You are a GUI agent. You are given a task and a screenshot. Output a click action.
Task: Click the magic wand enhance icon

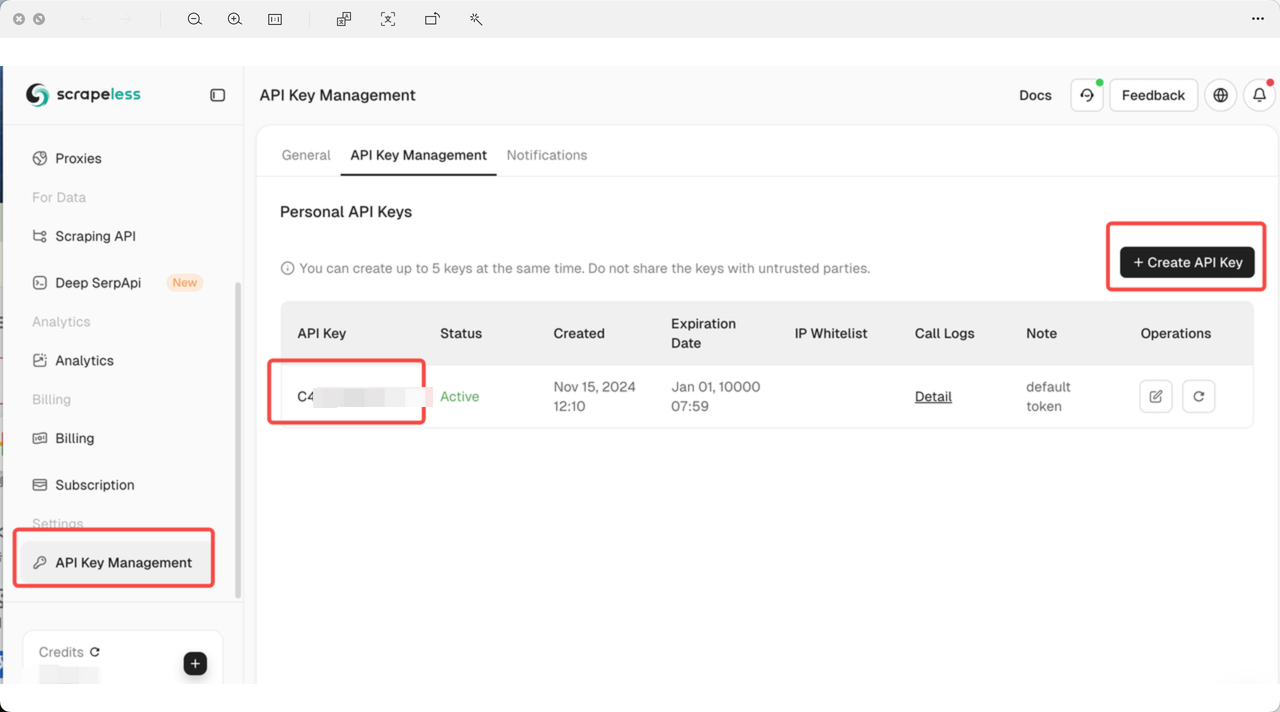[x=476, y=19]
